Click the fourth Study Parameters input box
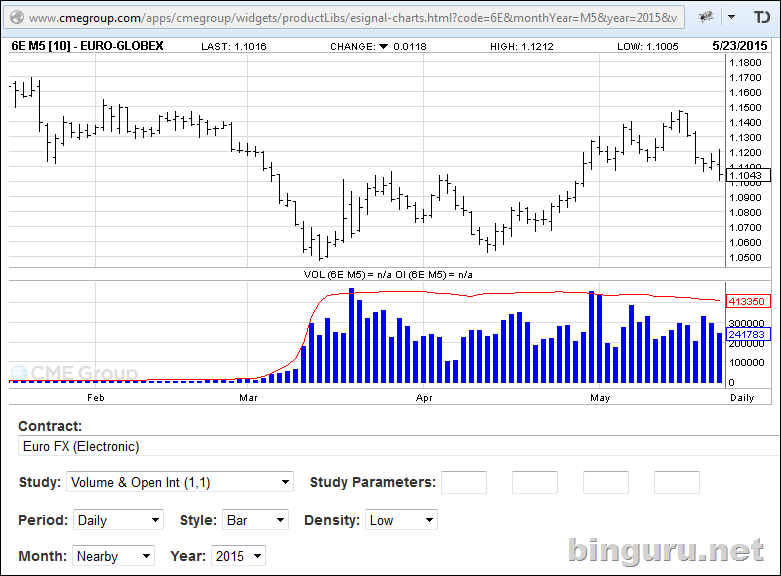The image size is (781, 576). [676, 482]
